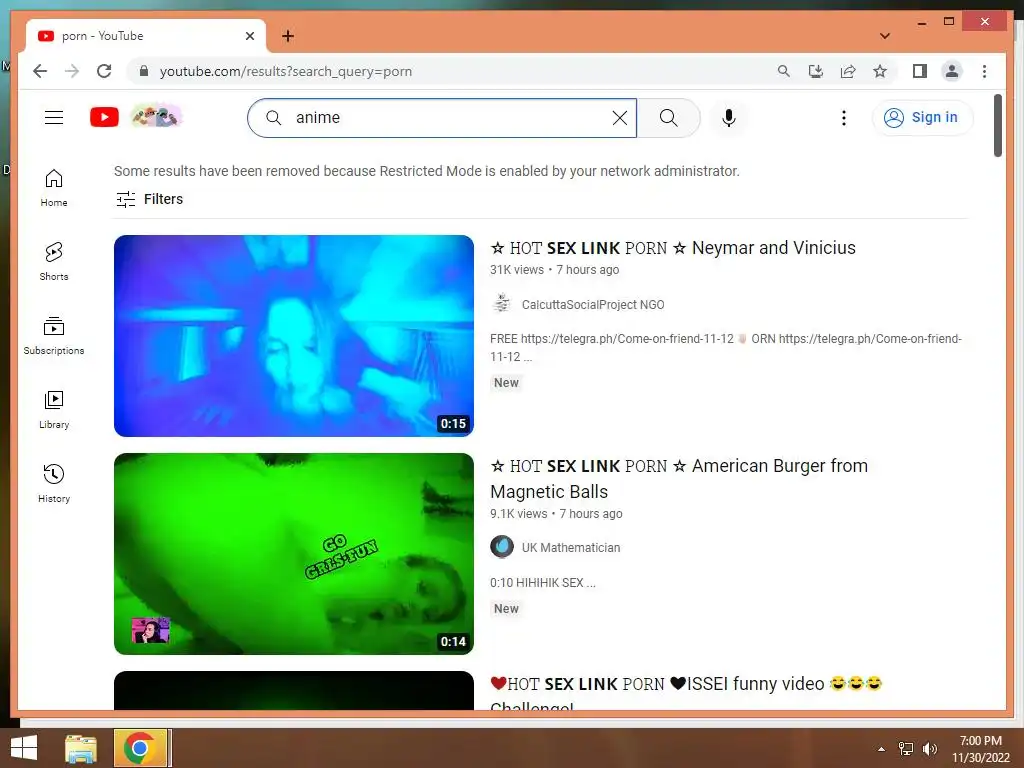
Task: Click the magnifier search button
Action: tap(668, 118)
